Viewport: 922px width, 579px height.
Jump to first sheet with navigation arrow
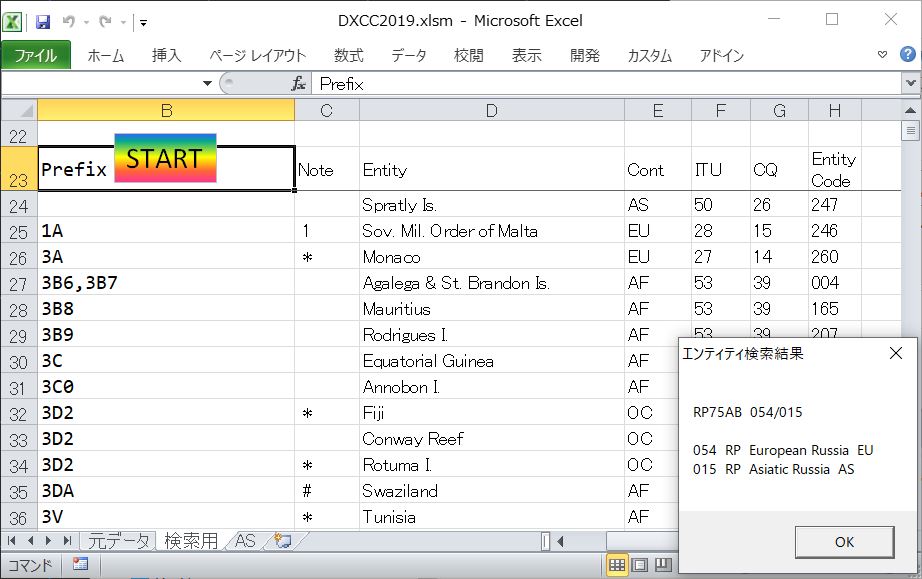[x=14, y=541]
